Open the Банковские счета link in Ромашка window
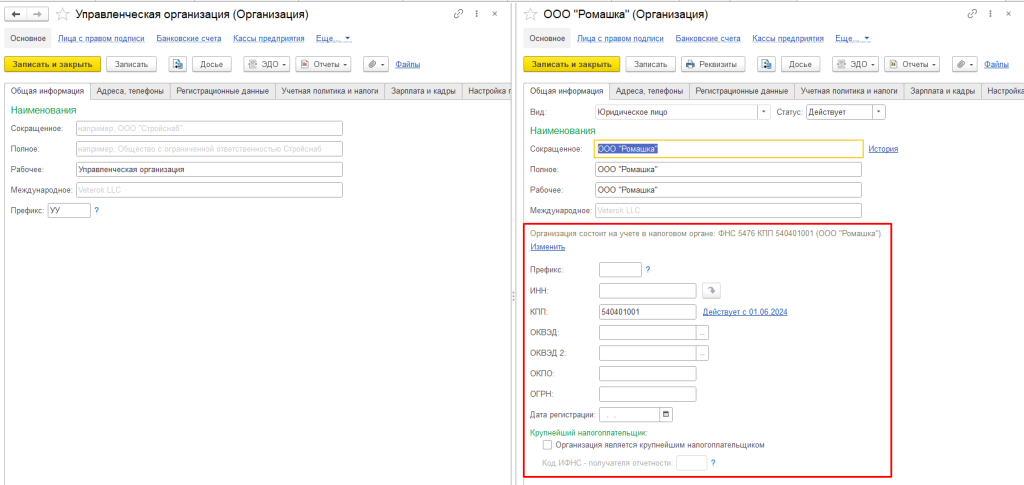The image size is (1024, 485). [x=708, y=38]
